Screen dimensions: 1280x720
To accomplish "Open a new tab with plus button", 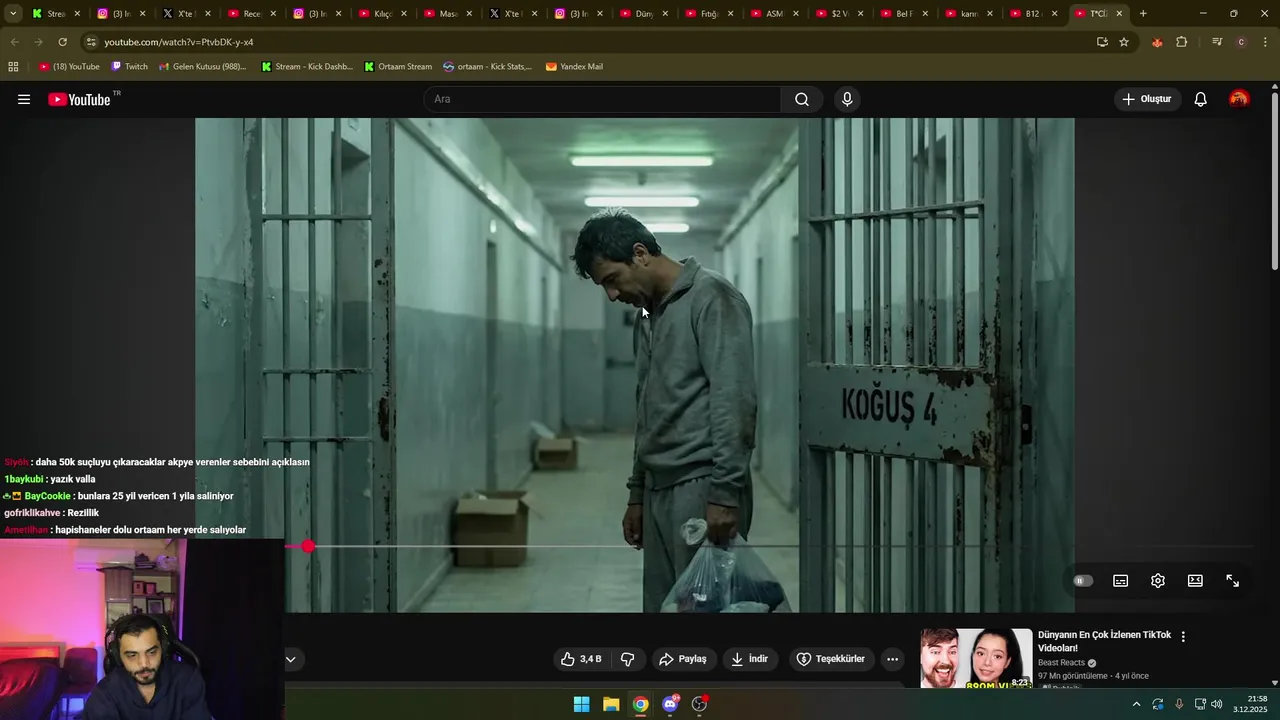I will coord(1143,14).
